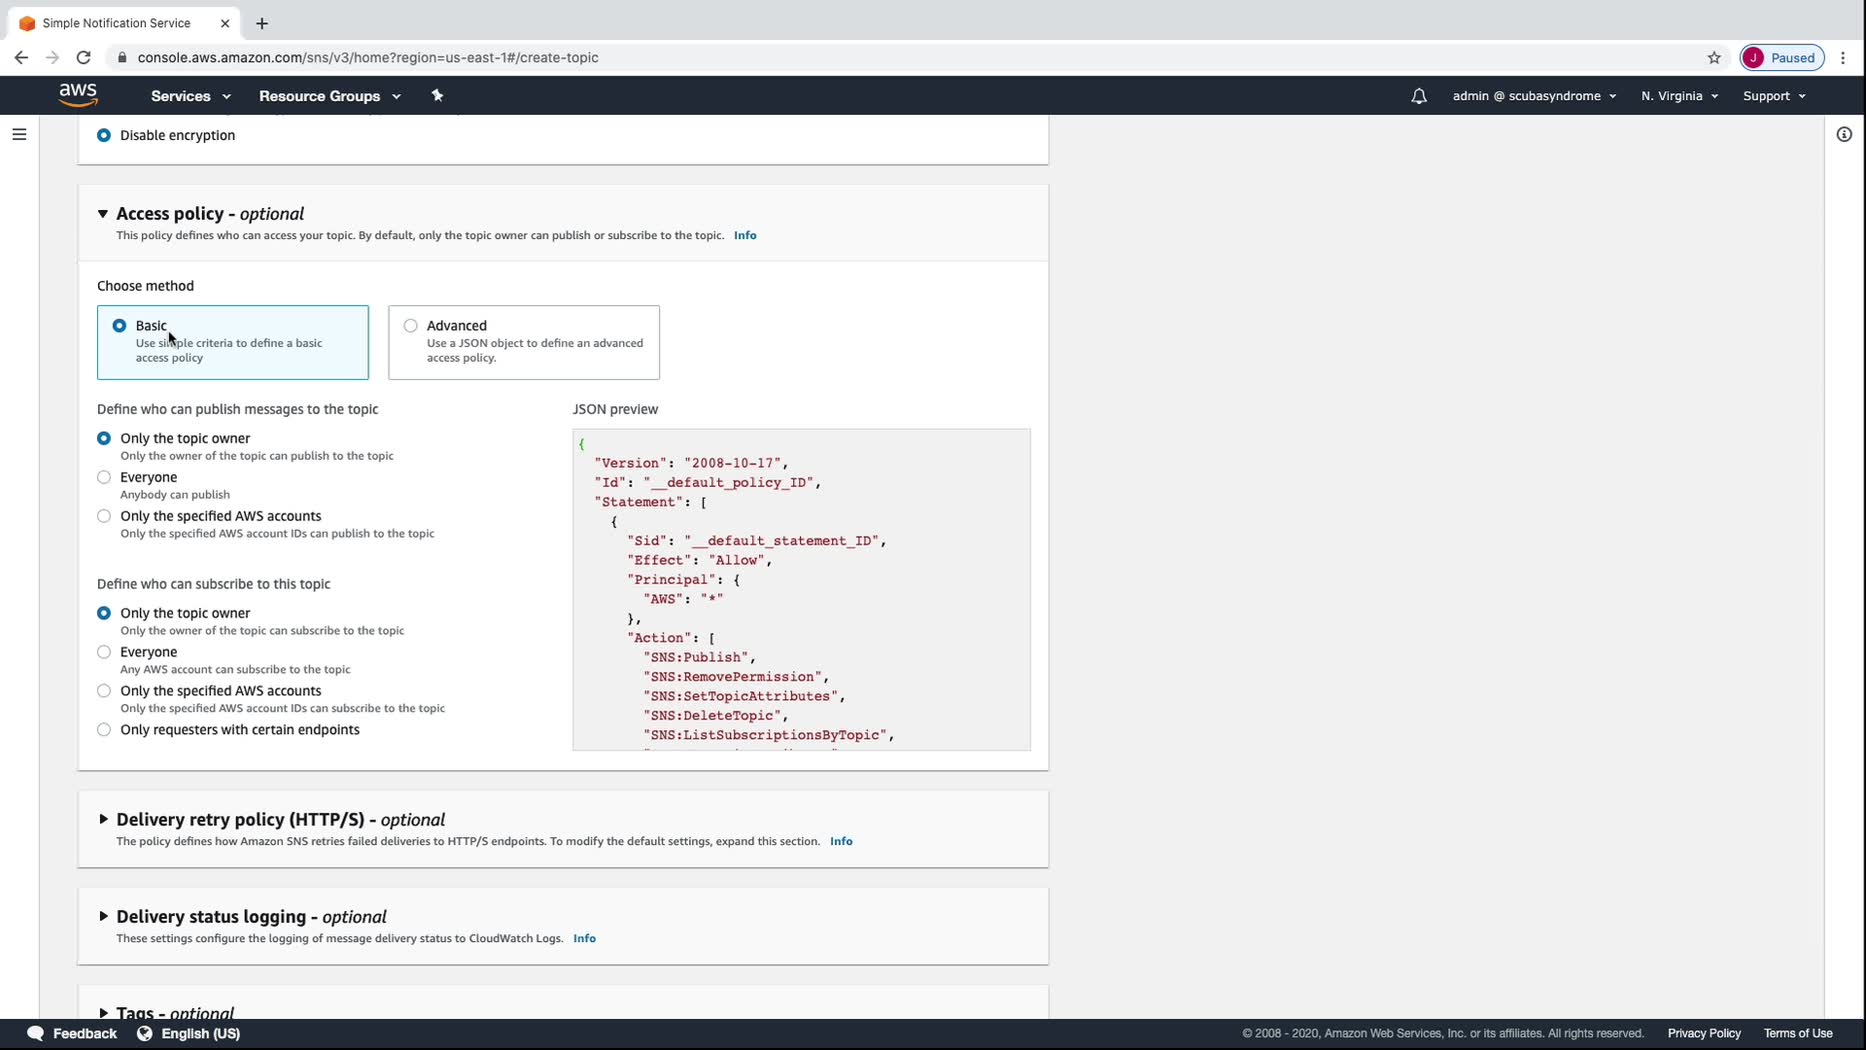Select Only requesters with certain endpoints

tap(104, 730)
